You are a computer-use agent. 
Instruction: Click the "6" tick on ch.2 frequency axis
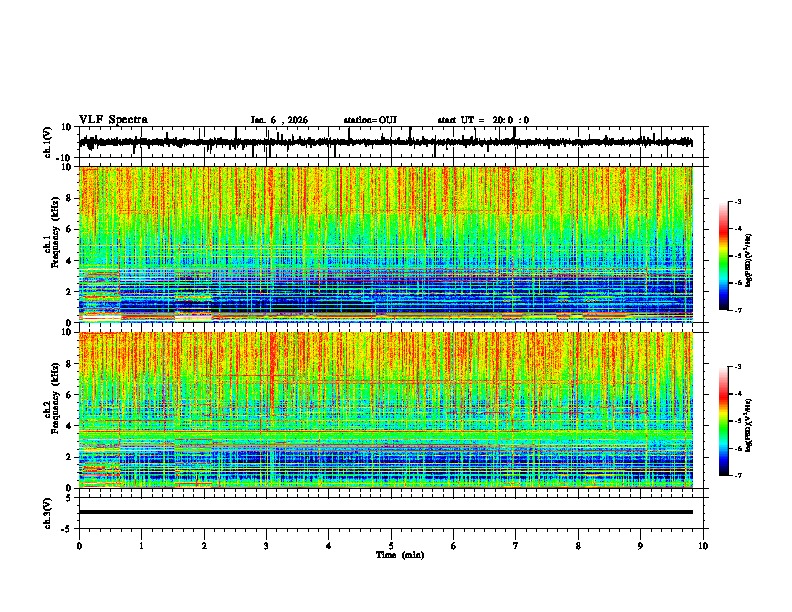[69, 395]
